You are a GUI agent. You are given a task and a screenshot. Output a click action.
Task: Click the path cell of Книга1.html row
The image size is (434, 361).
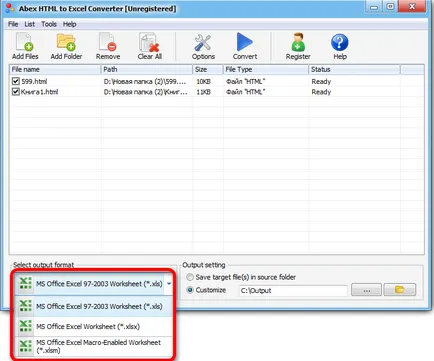tap(145, 92)
